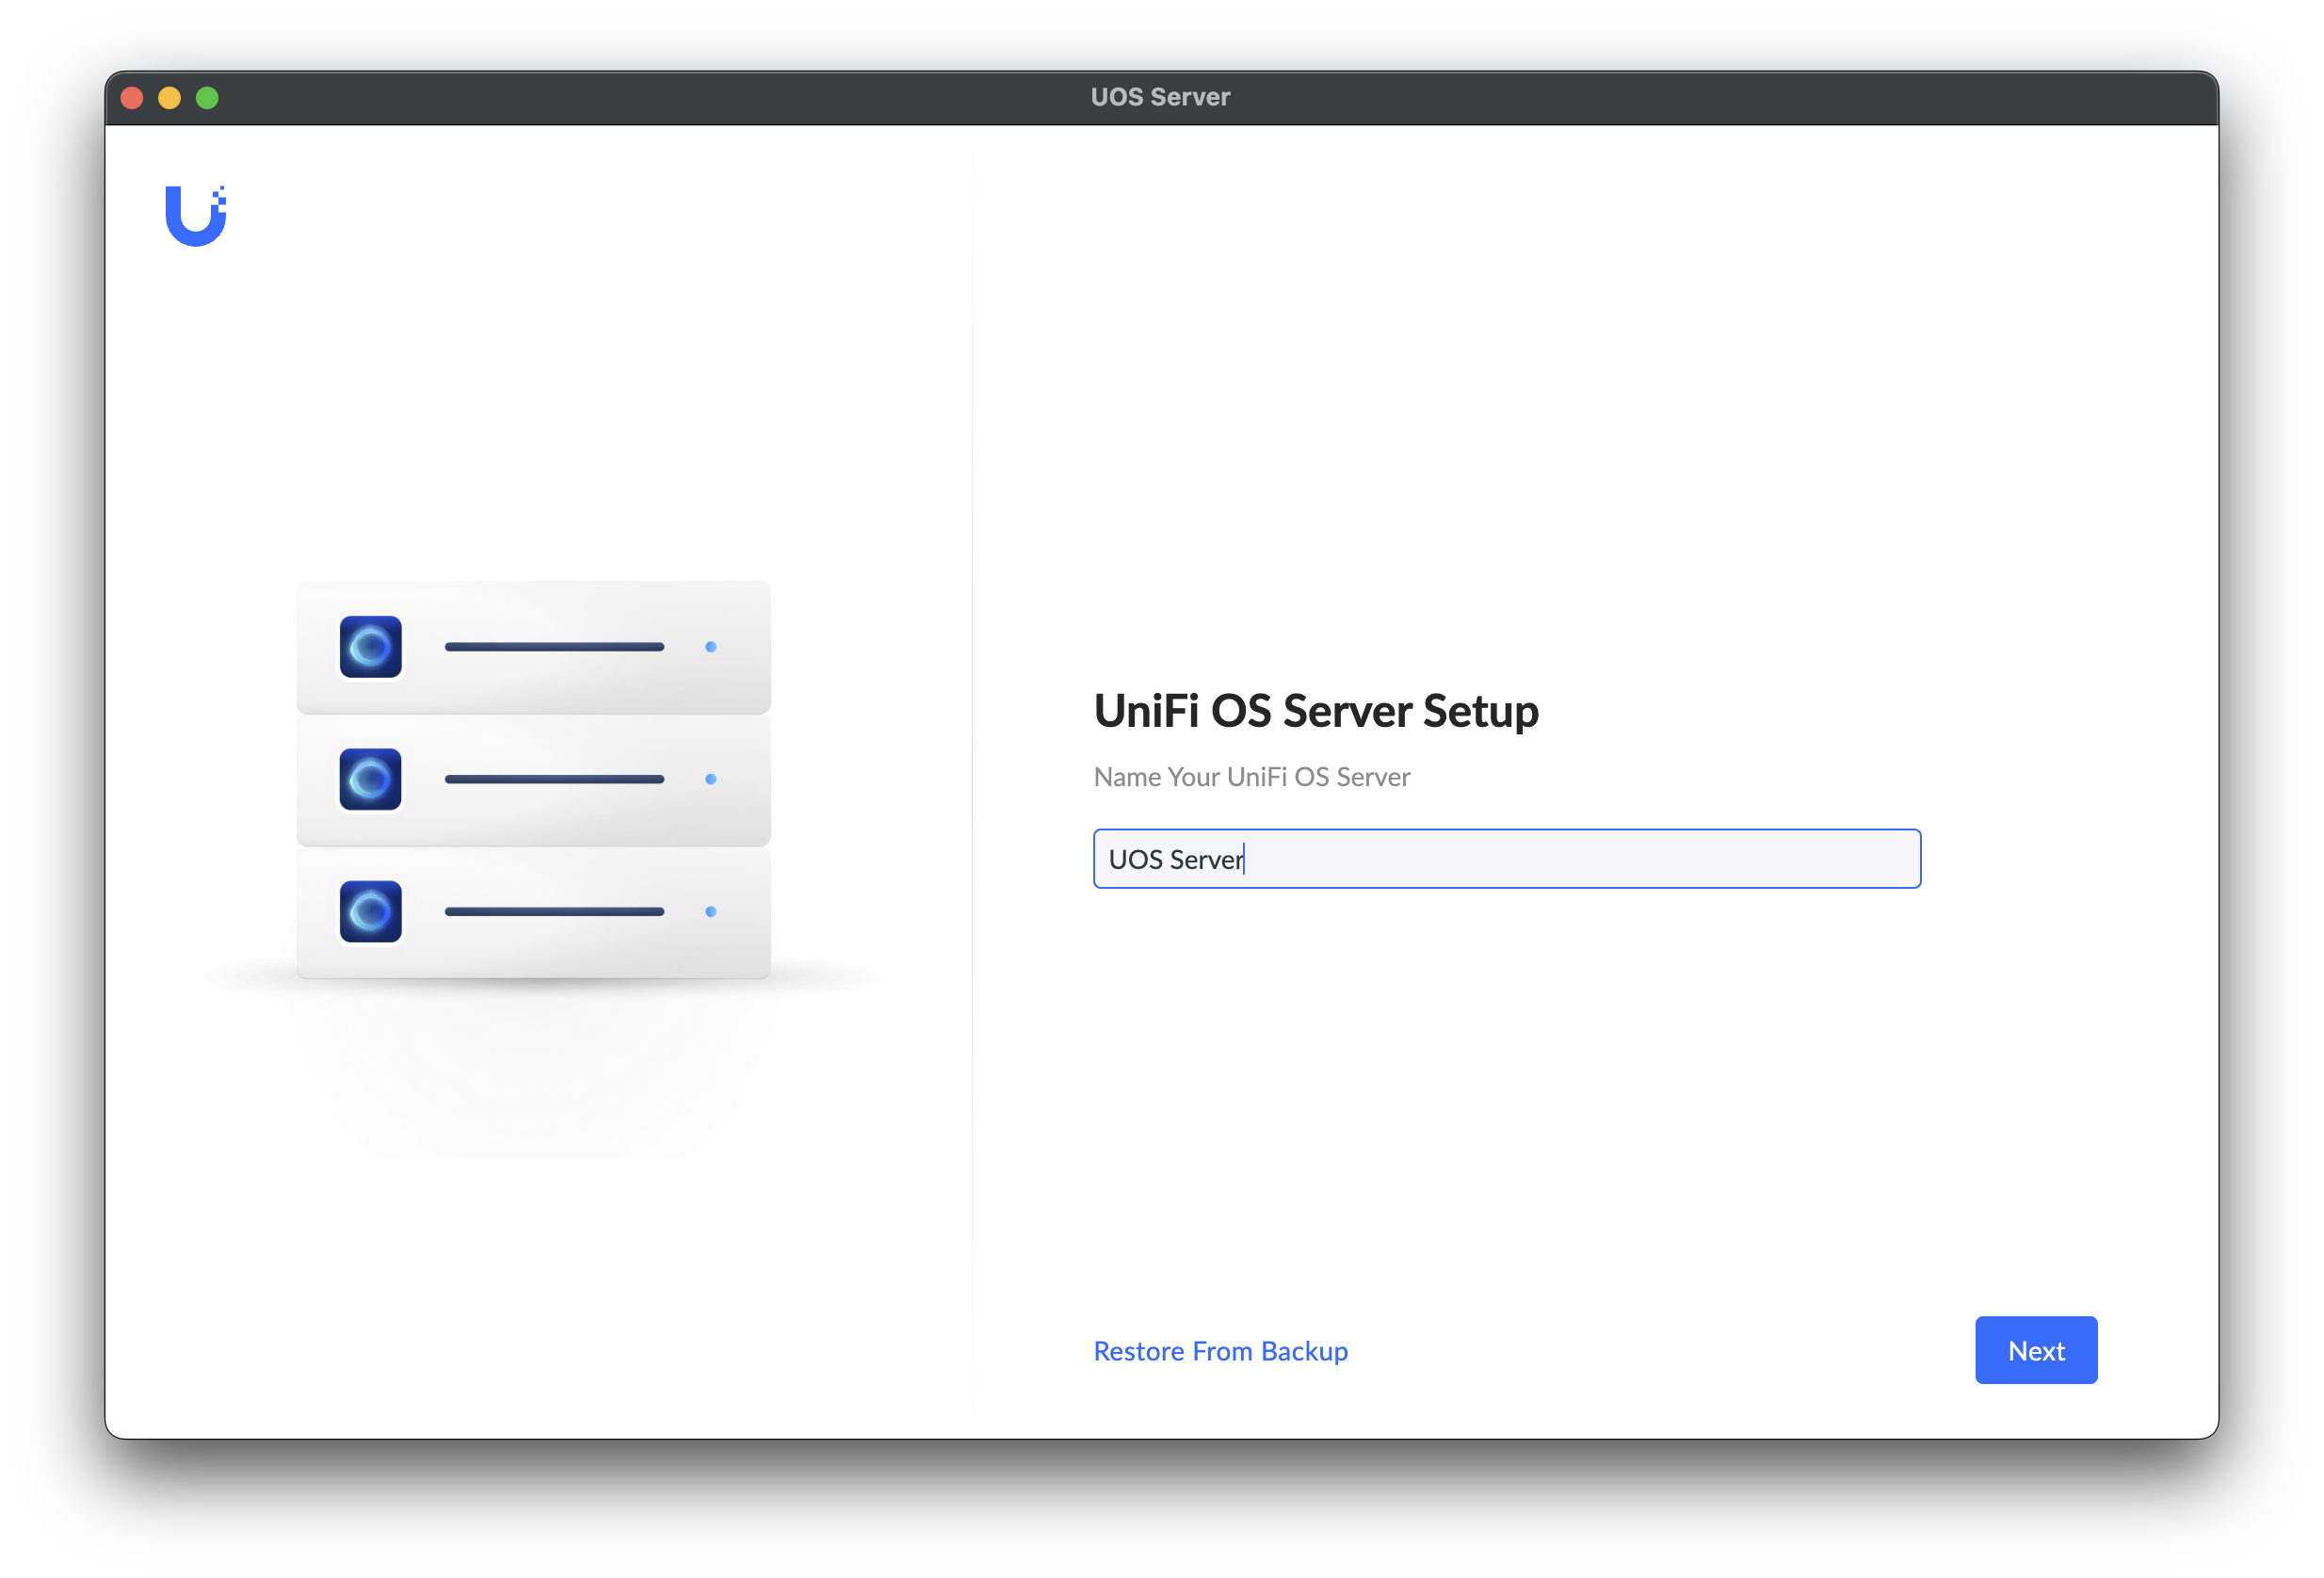Viewport: 2324px width, 1578px height.
Task: Click the top server's blue app icon
Action: (370, 647)
